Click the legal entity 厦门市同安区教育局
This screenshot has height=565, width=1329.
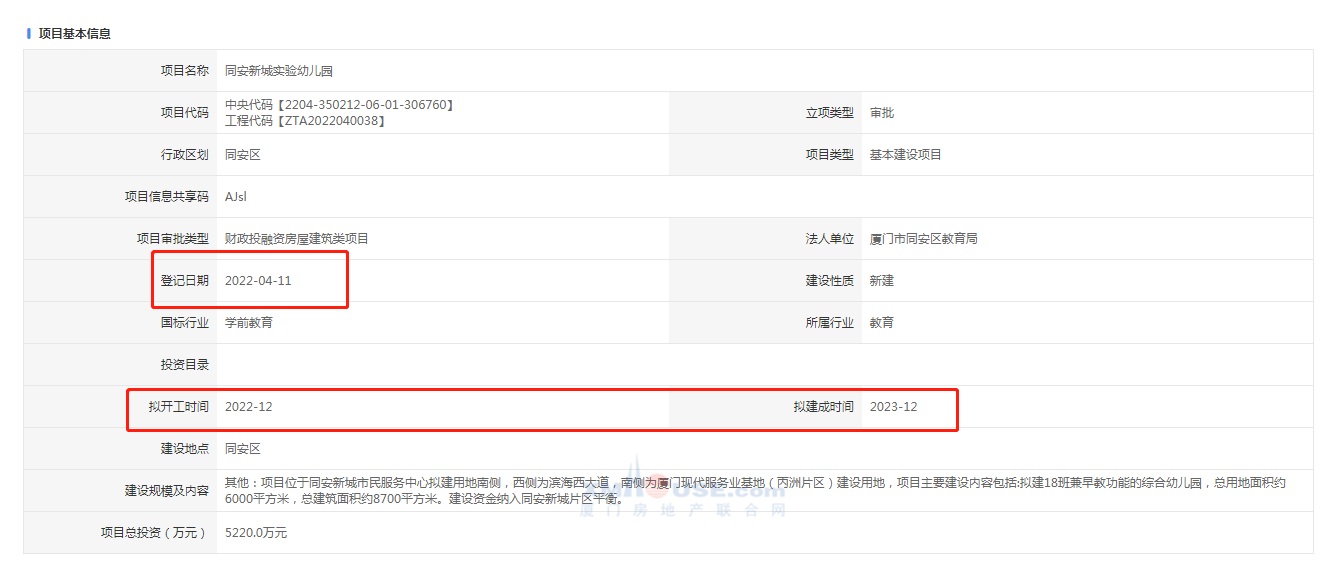[x=923, y=239]
